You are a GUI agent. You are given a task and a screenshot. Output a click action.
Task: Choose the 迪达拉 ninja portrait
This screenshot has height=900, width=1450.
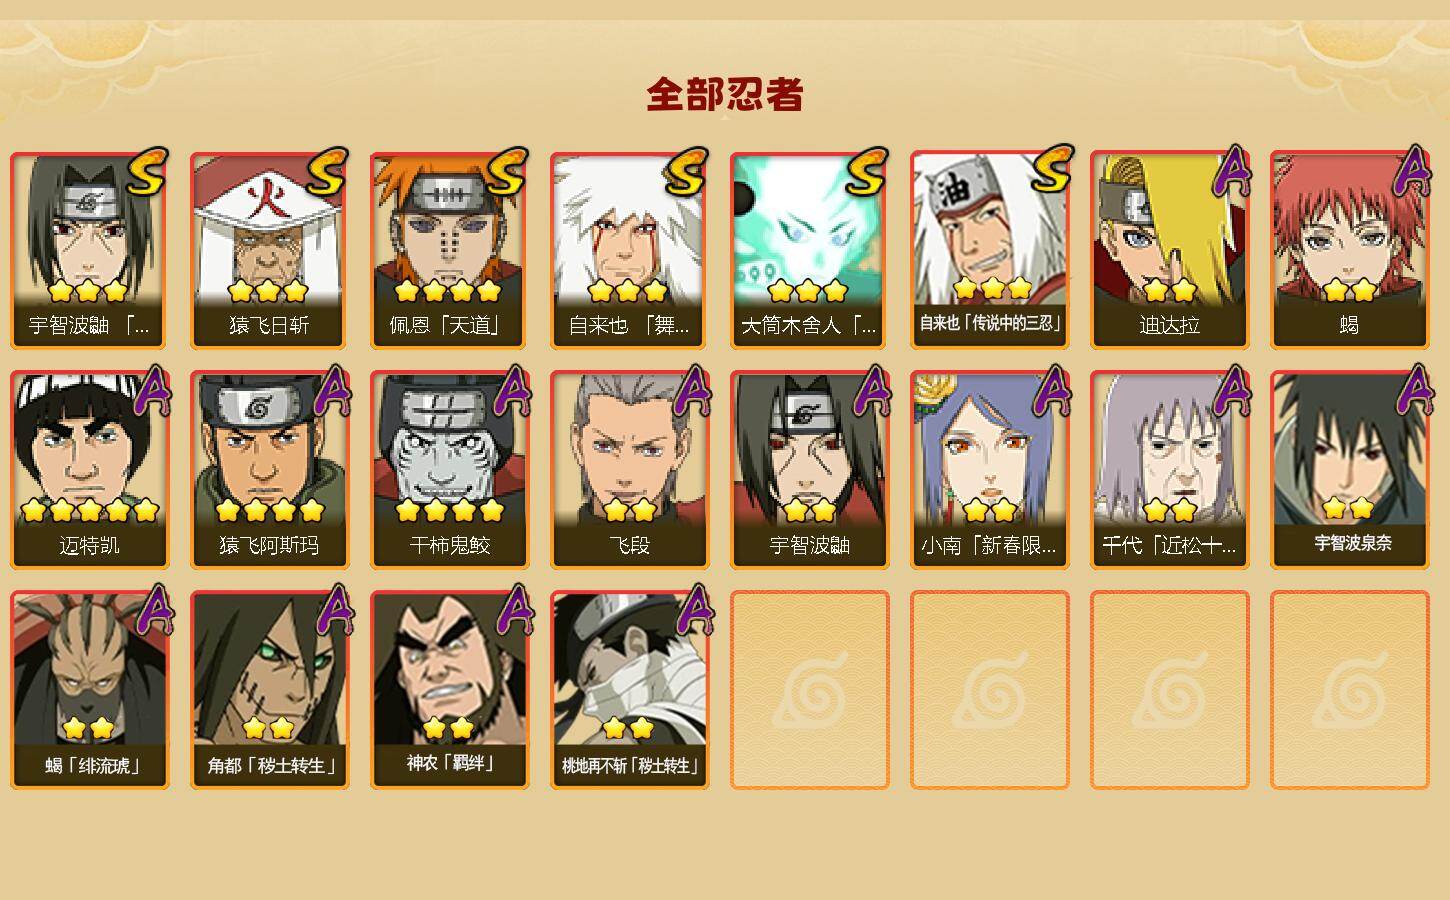1169,250
